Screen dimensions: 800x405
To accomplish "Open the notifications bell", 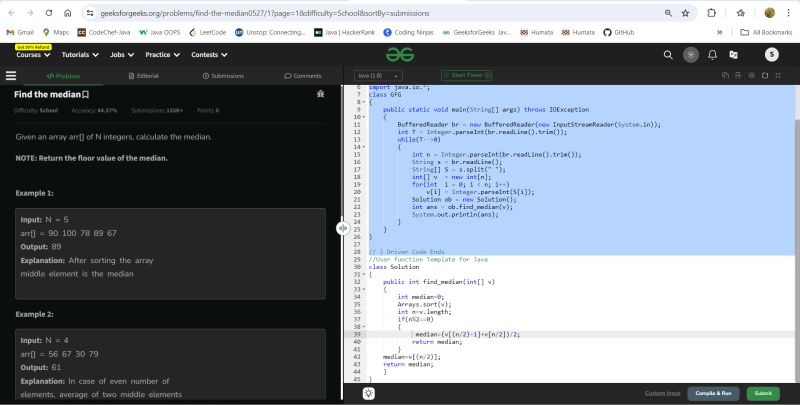I will [x=711, y=54].
